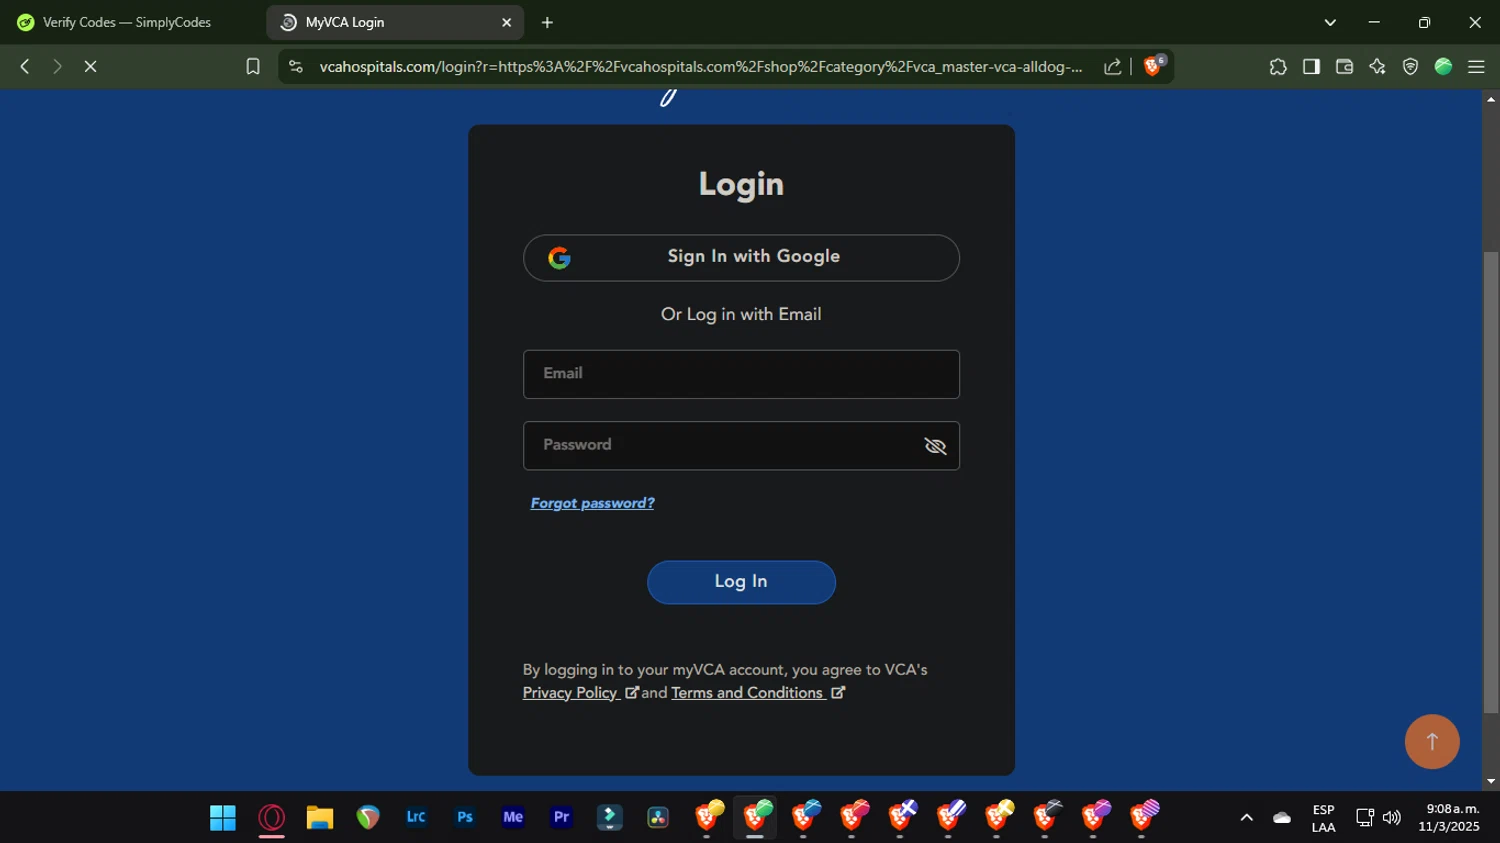
Task: Click the address bar URL
Action: tap(700, 66)
